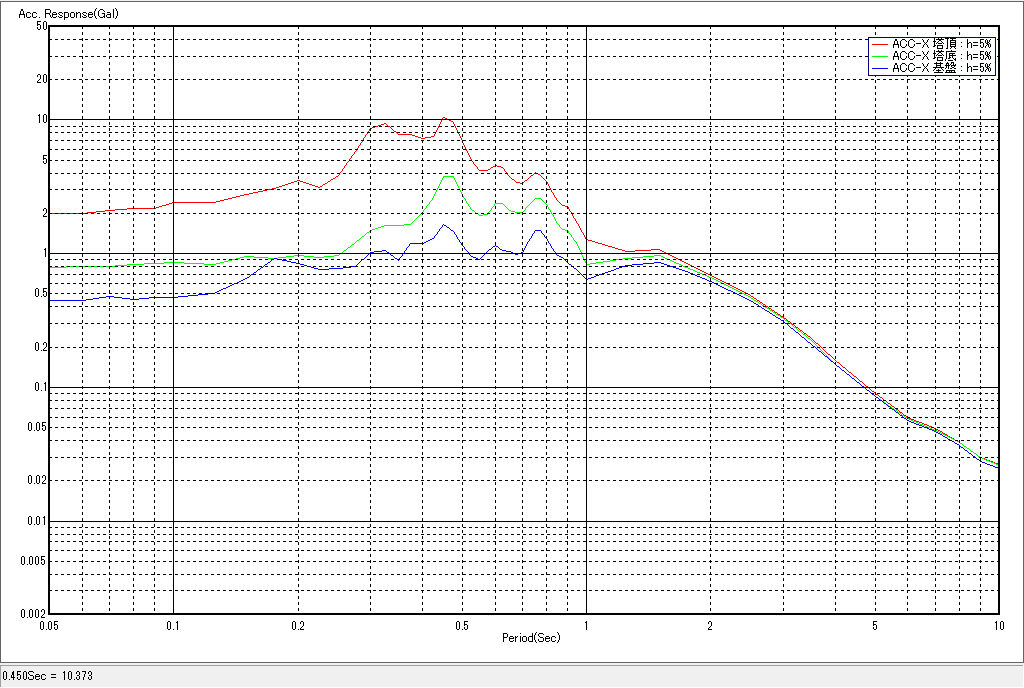
Task: Click the 0.5 tick label on the period axis
Action: click(461, 626)
